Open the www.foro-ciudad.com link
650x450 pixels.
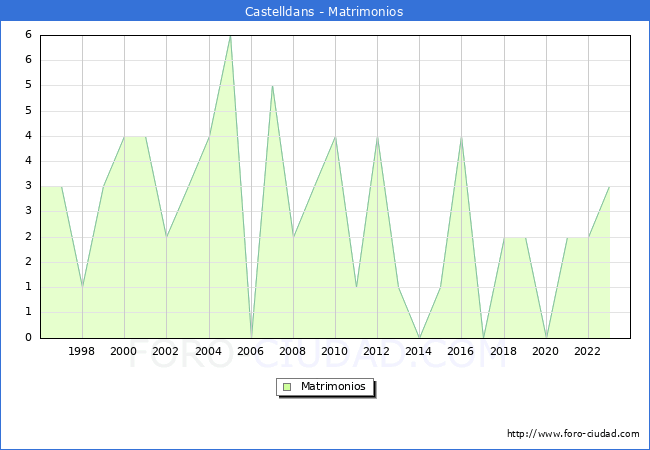coord(573,434)
